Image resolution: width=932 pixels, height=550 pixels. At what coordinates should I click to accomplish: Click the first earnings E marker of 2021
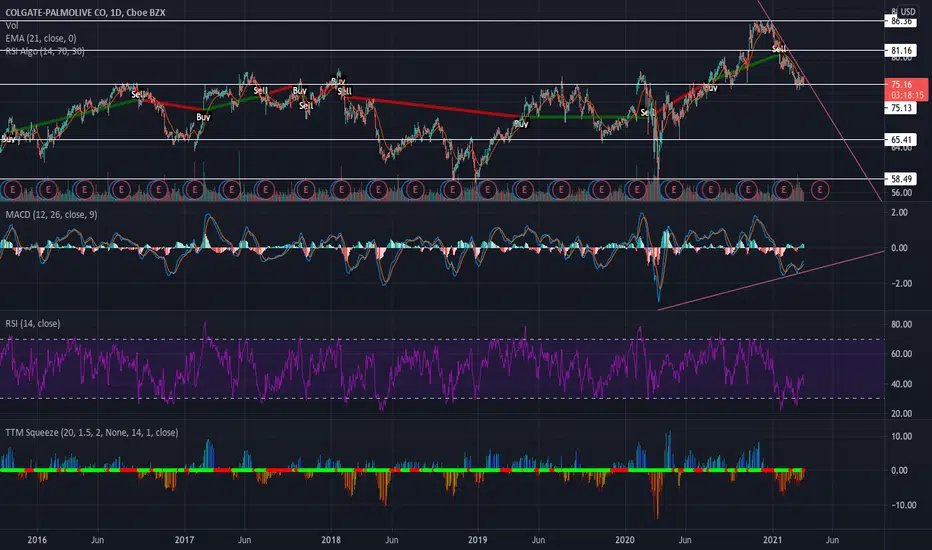(x=783, y=190)
